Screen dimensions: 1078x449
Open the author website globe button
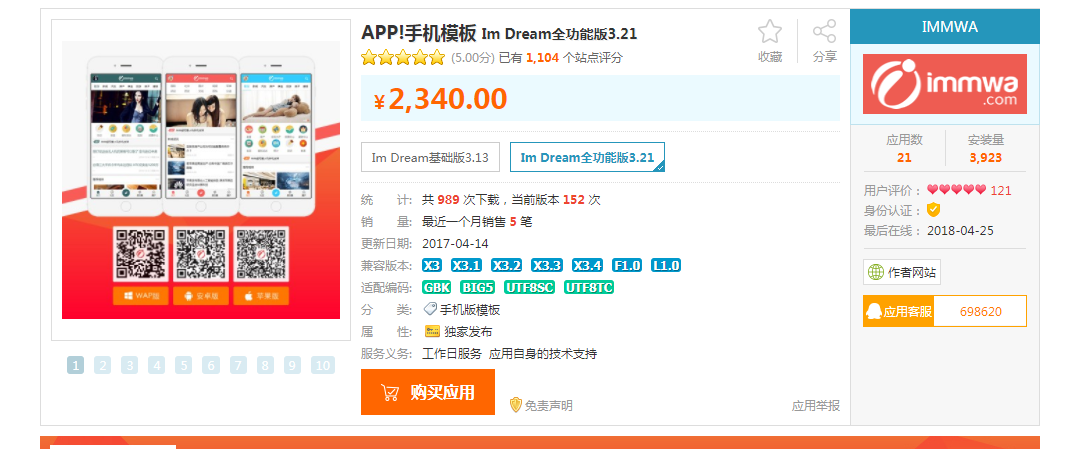pyautogui.click(x=902, y=272)
